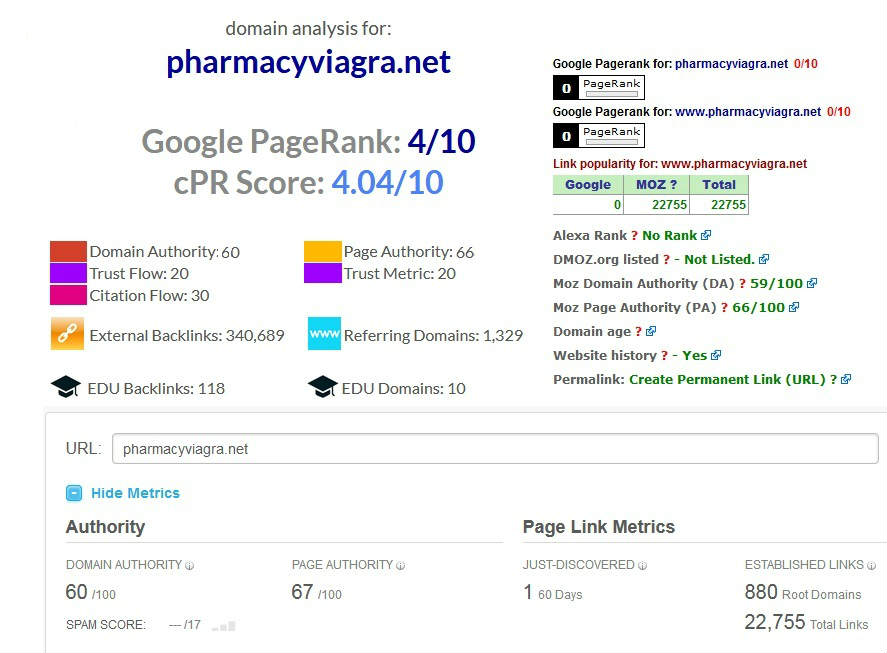Screen dimensions: 887x653
Task: Open pharmacyviagra.net link in first Pagerank line
Action: (x=731, y=63)
